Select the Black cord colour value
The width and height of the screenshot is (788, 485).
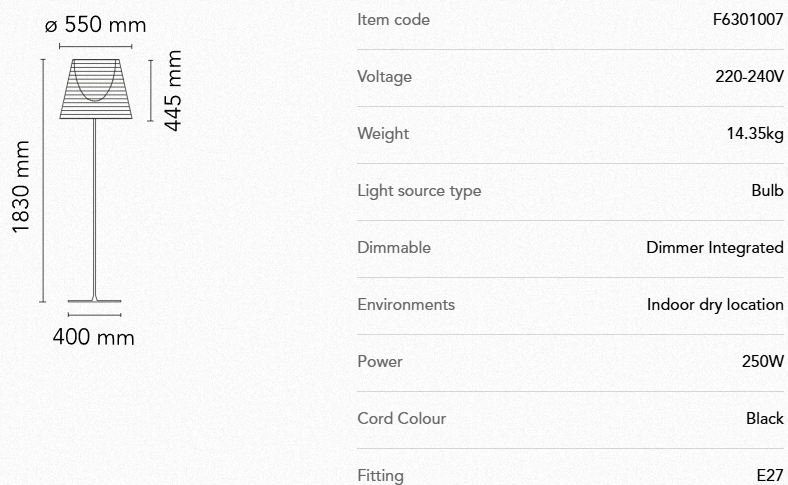point(764,419)
